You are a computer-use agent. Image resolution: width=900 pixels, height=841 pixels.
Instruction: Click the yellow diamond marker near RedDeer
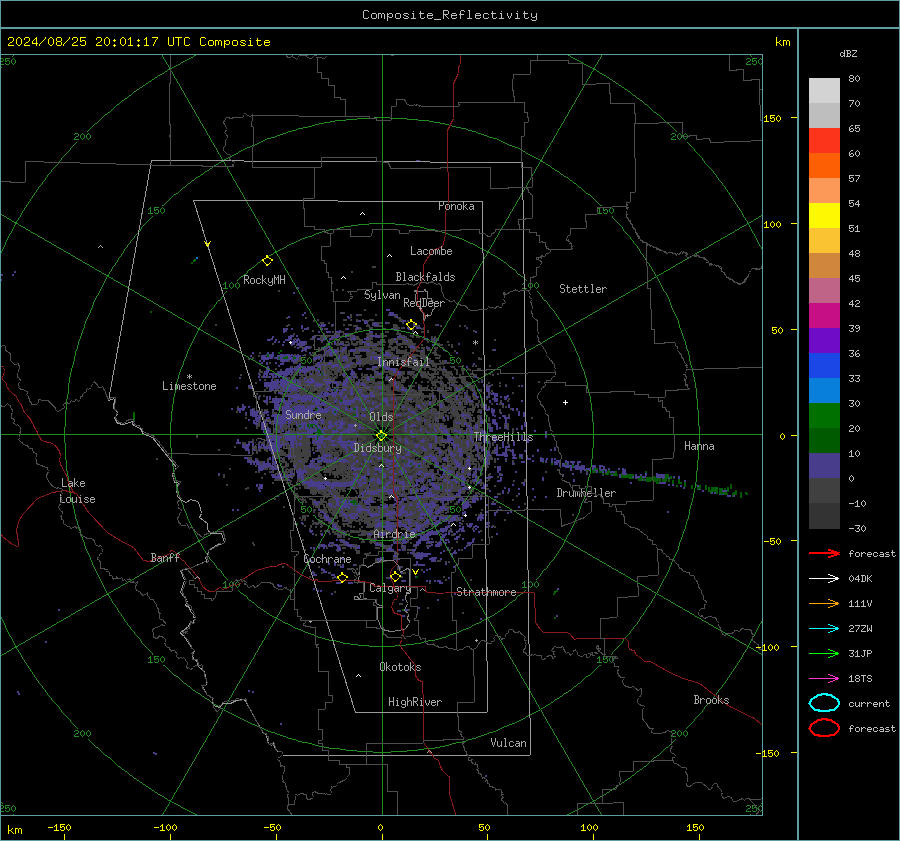(411, 325)
